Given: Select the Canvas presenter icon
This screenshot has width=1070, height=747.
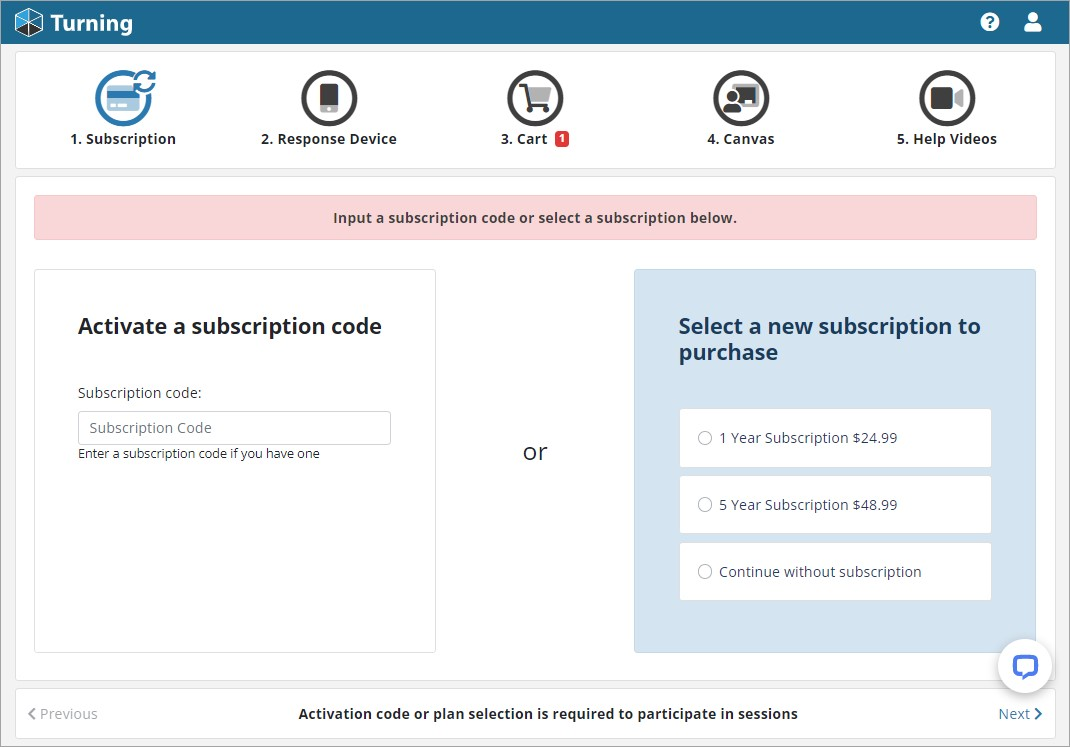Looking at the screenshot, I should 741,98.
